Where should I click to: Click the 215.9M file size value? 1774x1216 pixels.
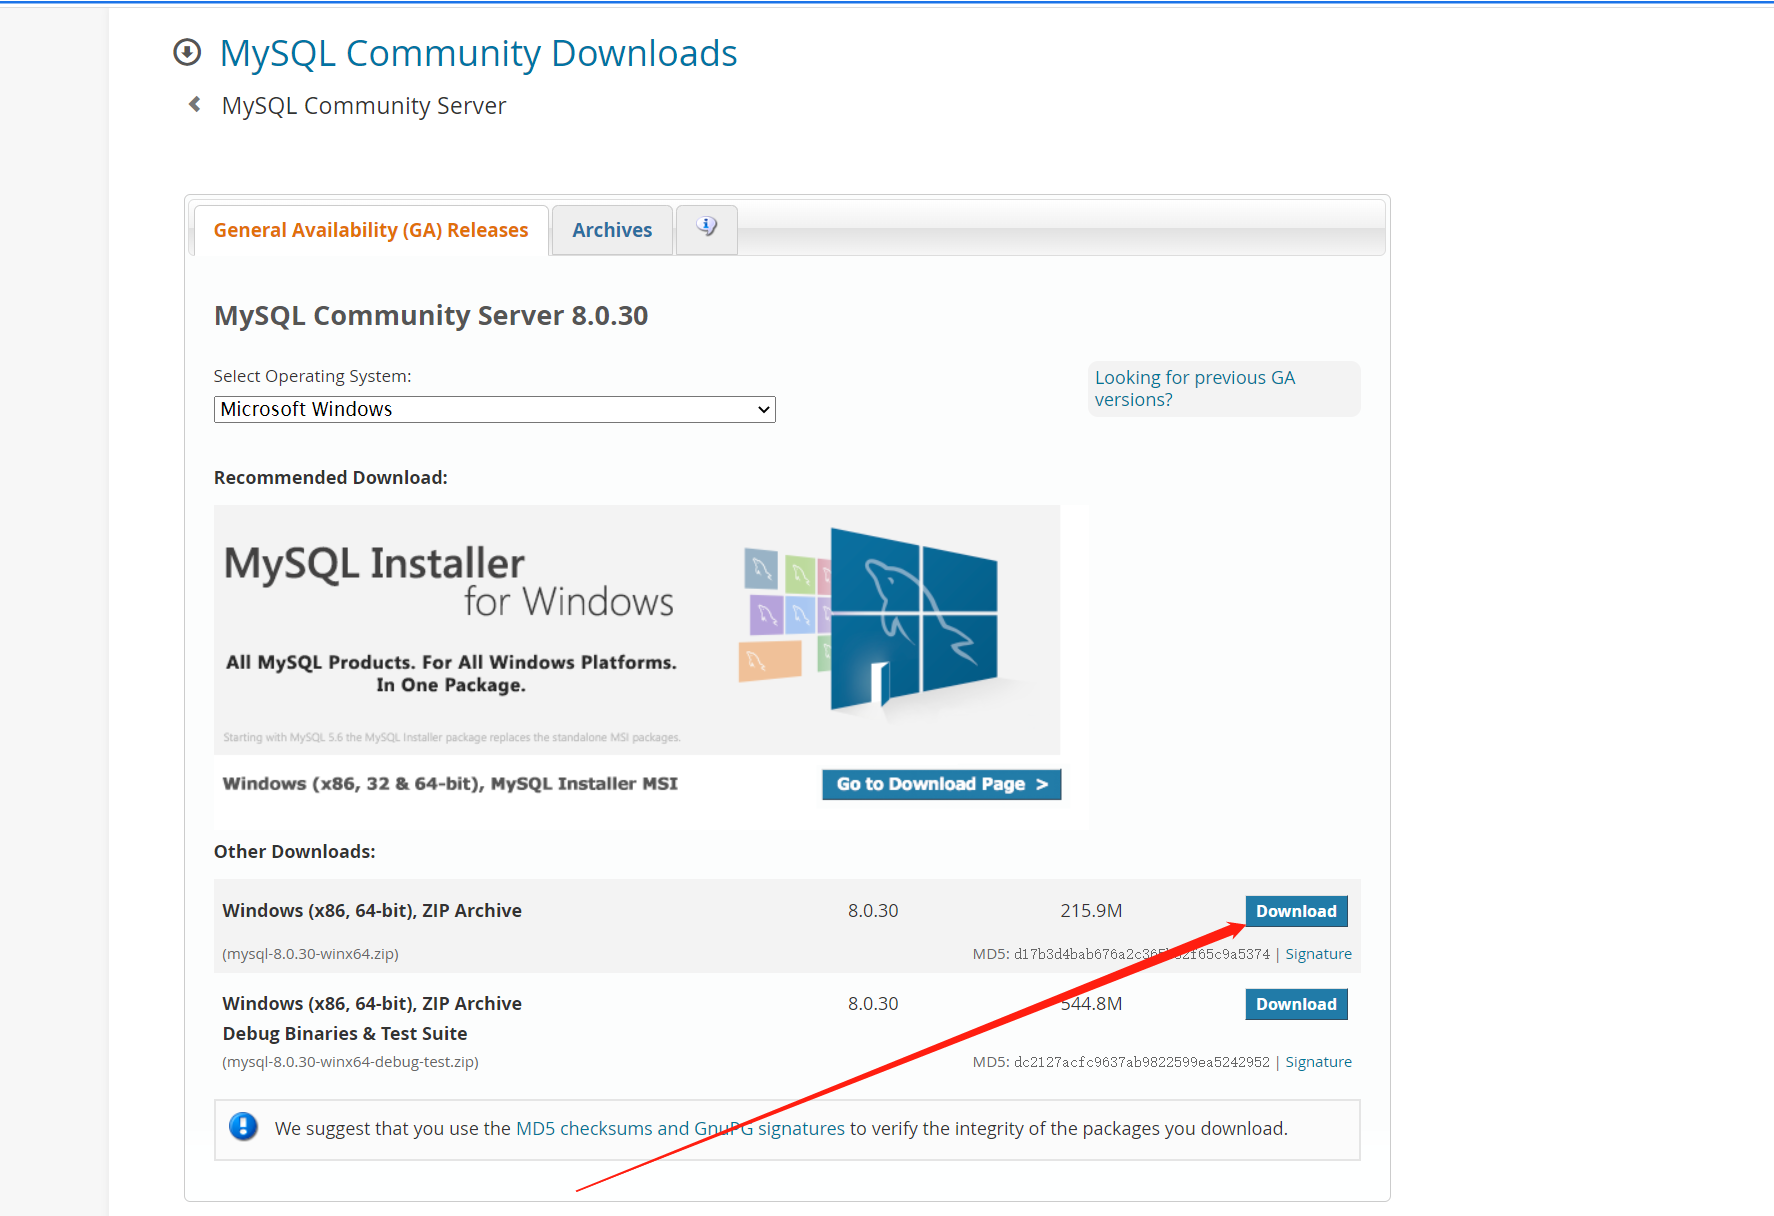1091,911
